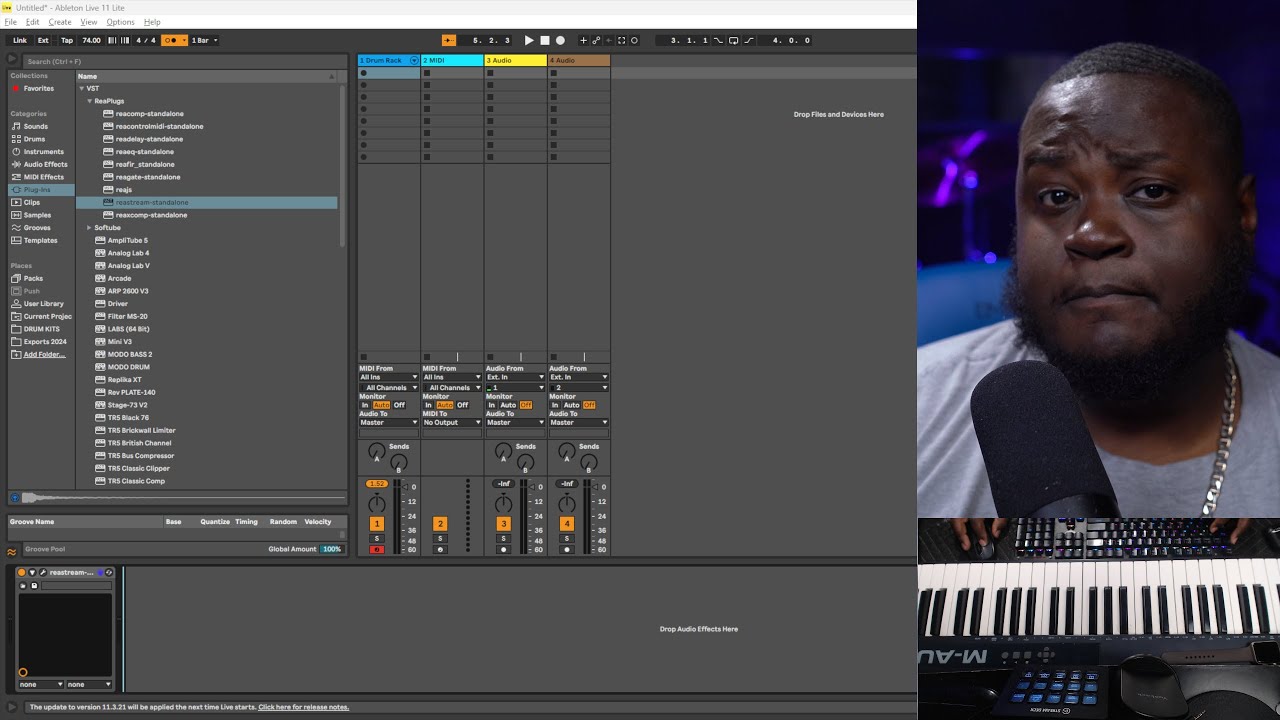Screen dimensions: 1280x720
Task: Select Instruments category in browser
Action: point(43,152)
